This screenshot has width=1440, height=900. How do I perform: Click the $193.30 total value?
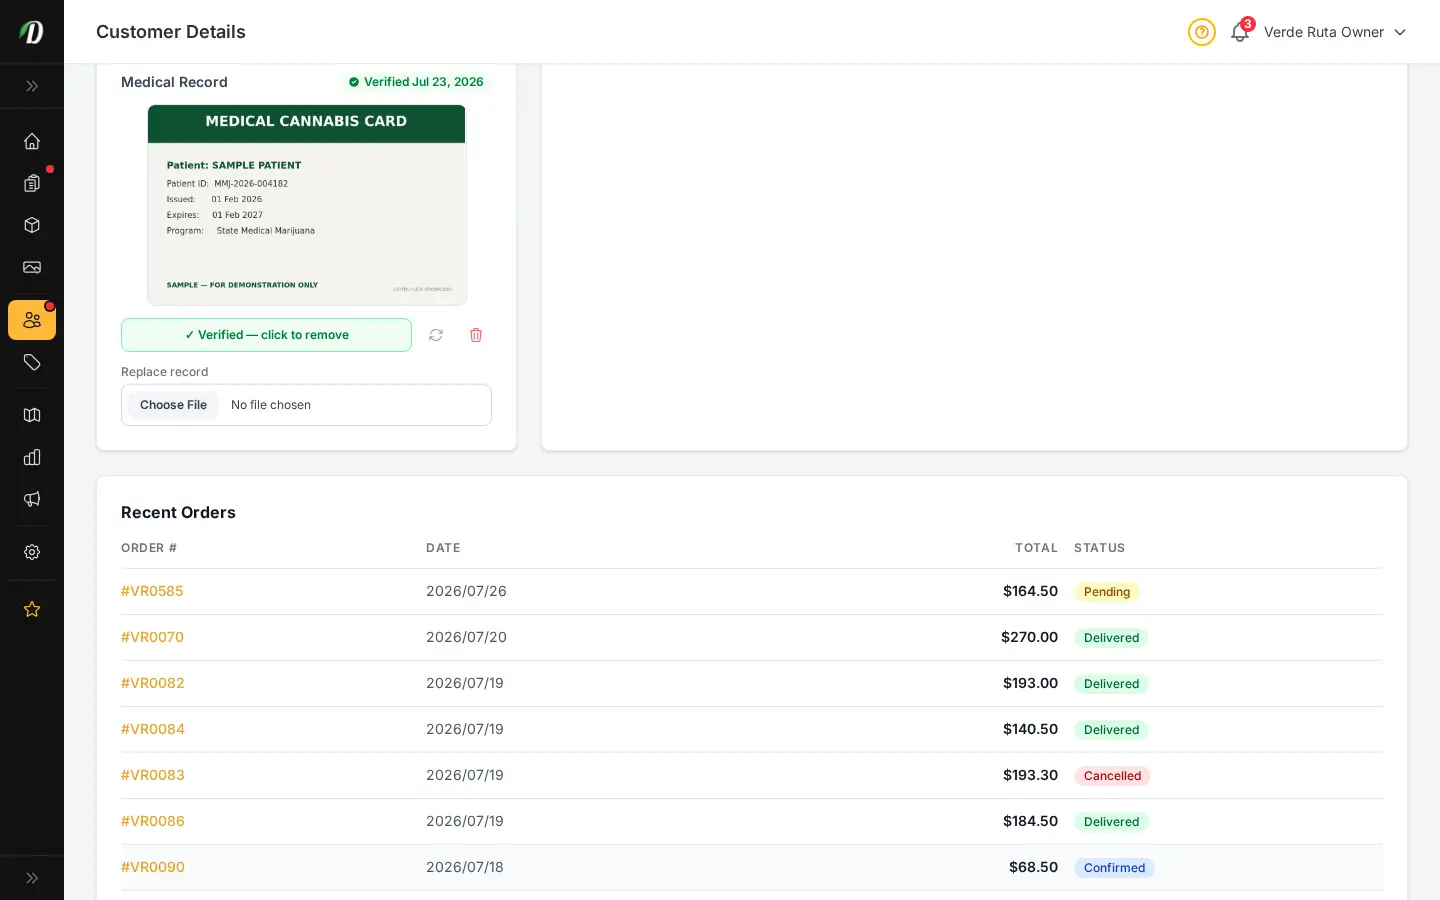[1030, 775]
